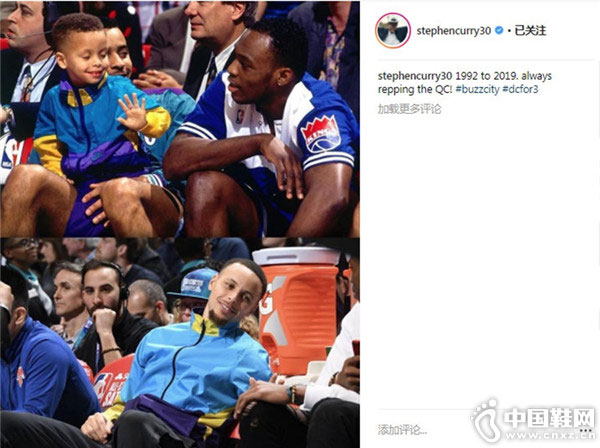Click the blue verified badge
600x448 pixels.
point(499,30)
